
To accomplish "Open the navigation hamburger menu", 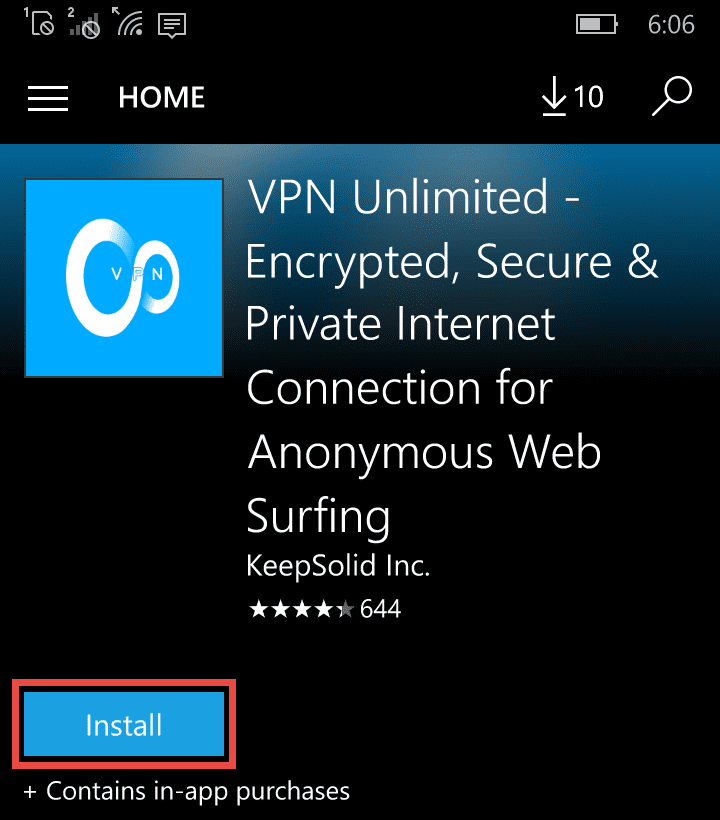I will click(x=47, y=97).
